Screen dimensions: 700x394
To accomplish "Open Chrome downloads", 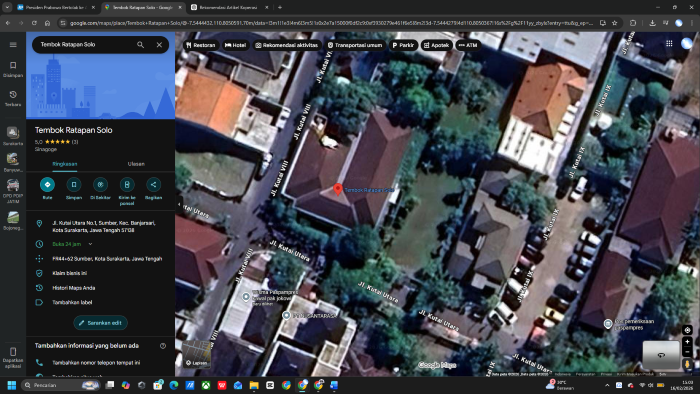I will [x=652, y=23].
